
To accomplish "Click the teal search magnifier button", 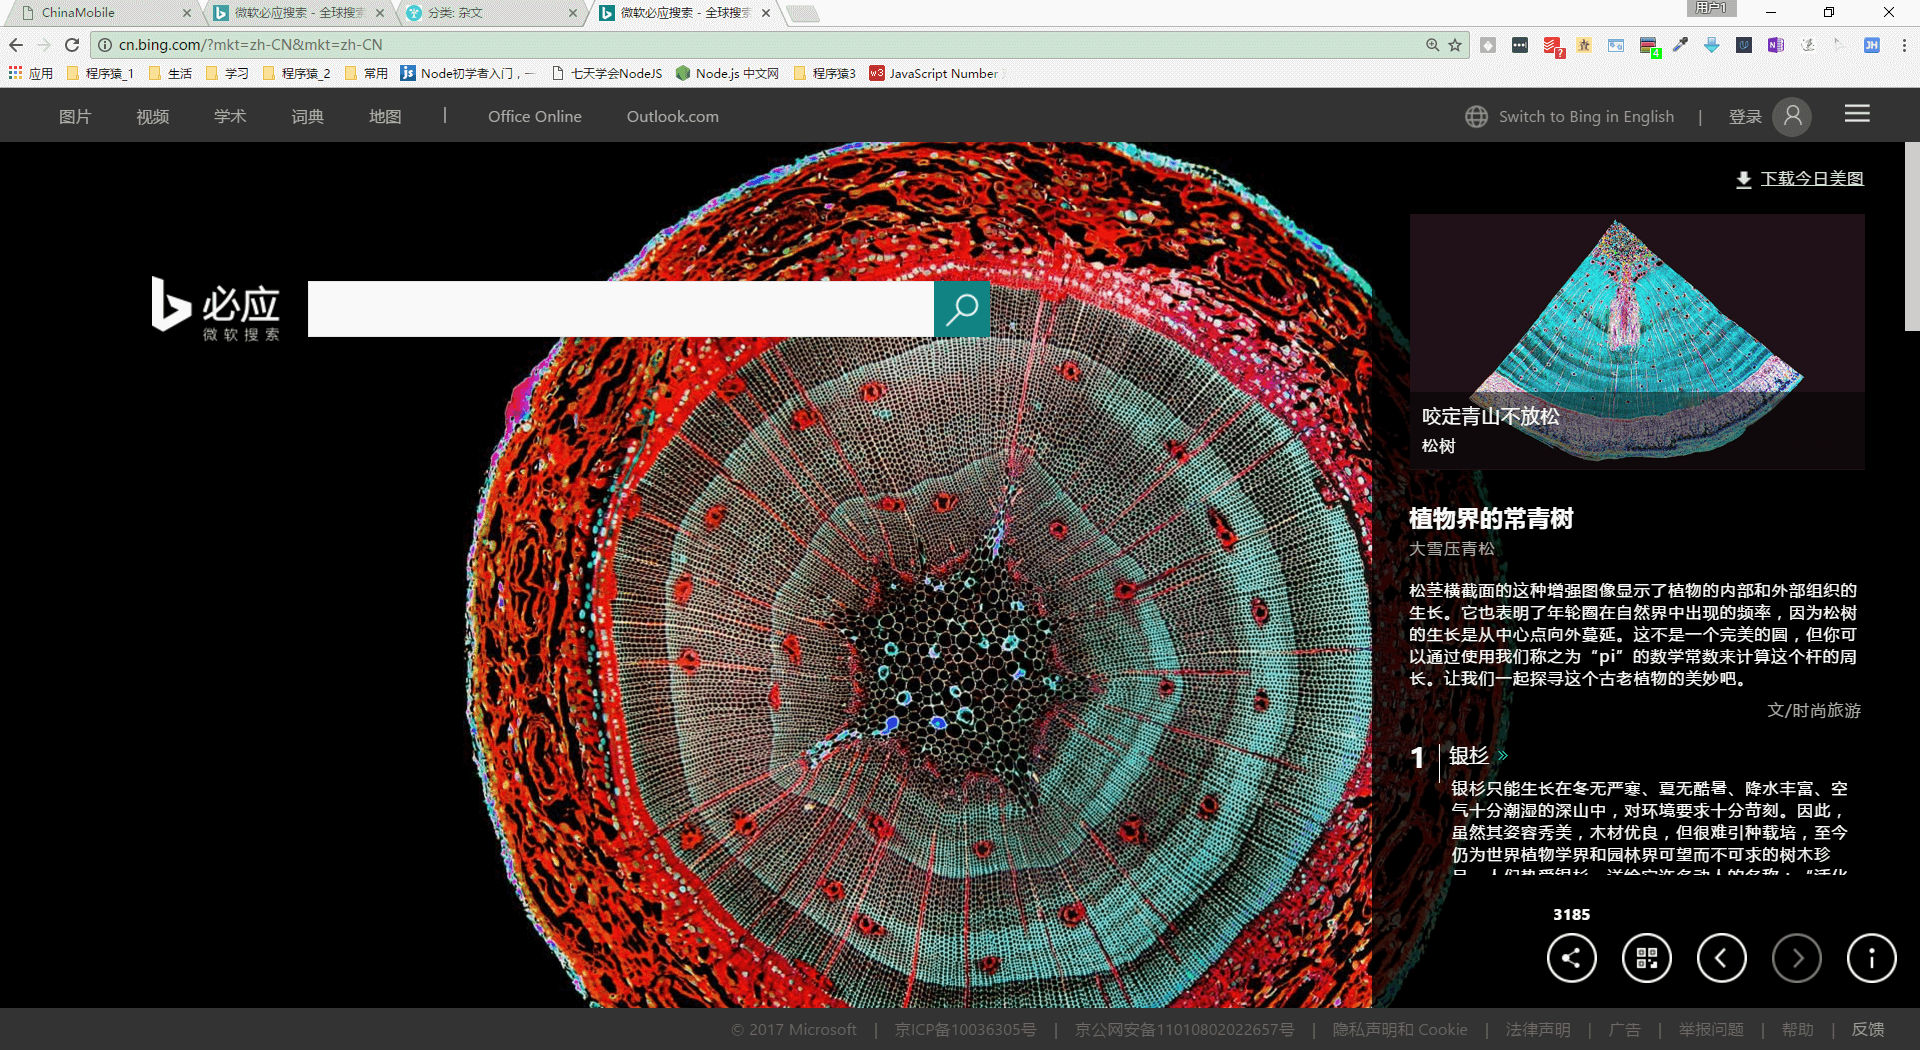I will pos(962,309).
